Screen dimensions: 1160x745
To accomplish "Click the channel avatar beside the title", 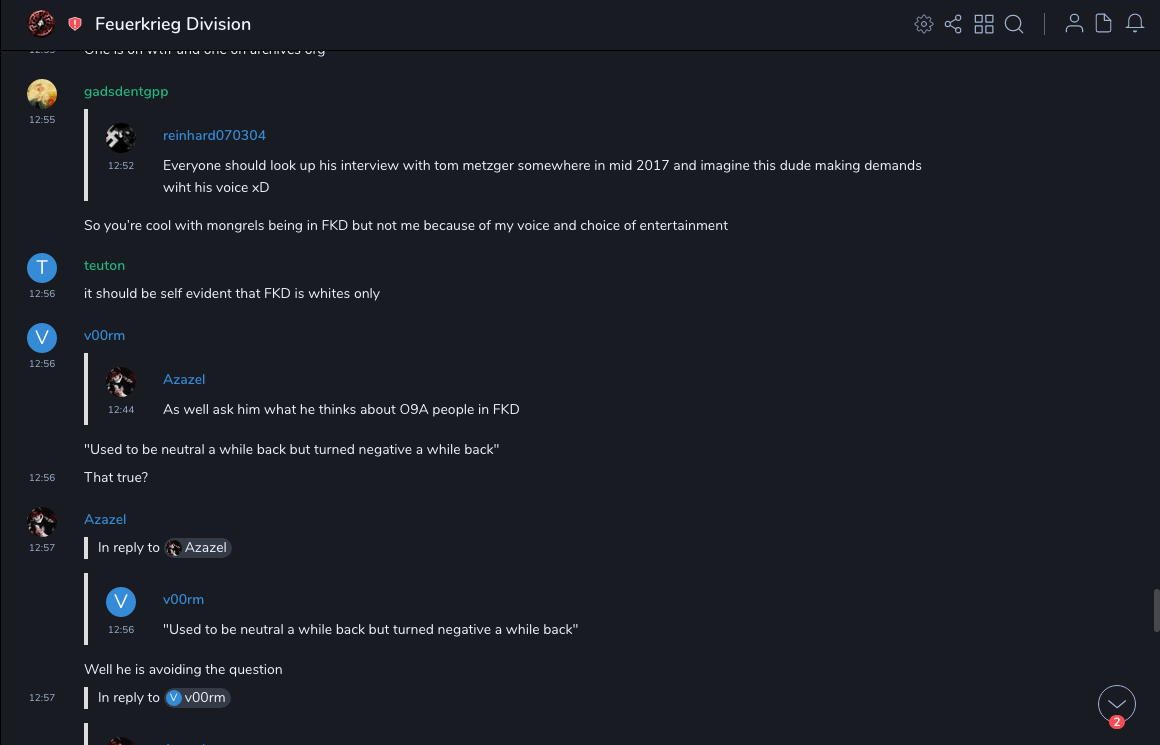I will click(41, 23).
